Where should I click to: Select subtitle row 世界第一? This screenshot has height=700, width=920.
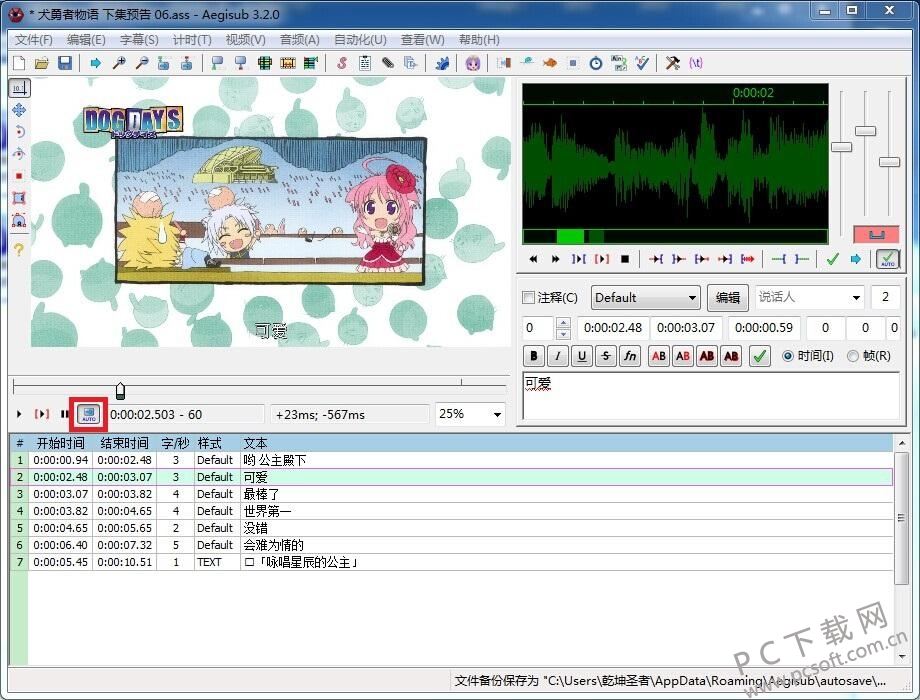pyautogui.click(x=451, y=510)
